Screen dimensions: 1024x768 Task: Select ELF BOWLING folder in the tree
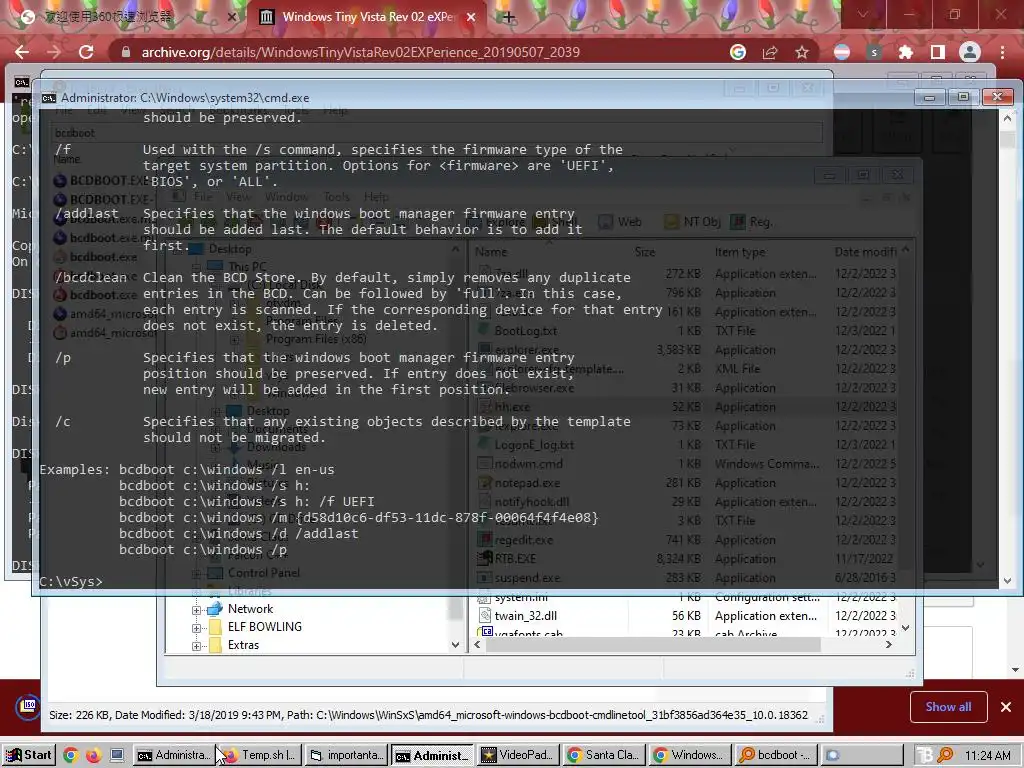pos(264,626)
